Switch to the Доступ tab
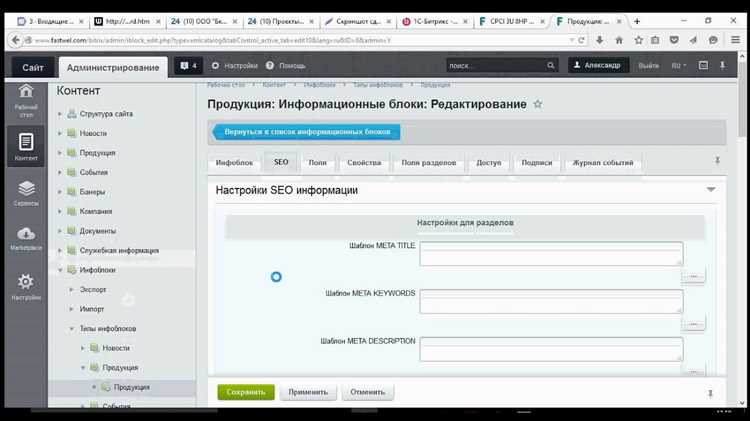Viewport: 750px width, 421px height. [488, 163]
